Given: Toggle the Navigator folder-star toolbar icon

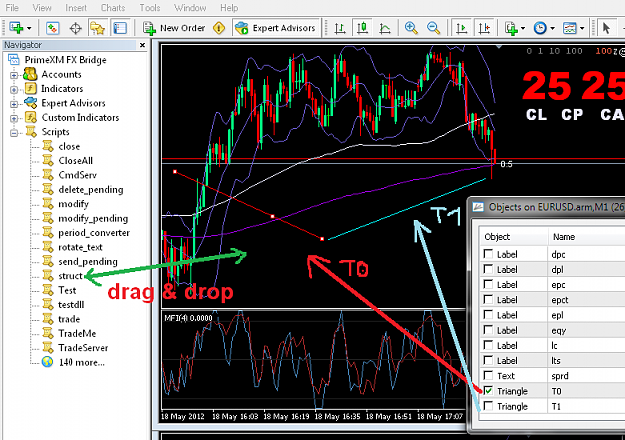Looking at the screenshot, I should (x=97, y=28).
